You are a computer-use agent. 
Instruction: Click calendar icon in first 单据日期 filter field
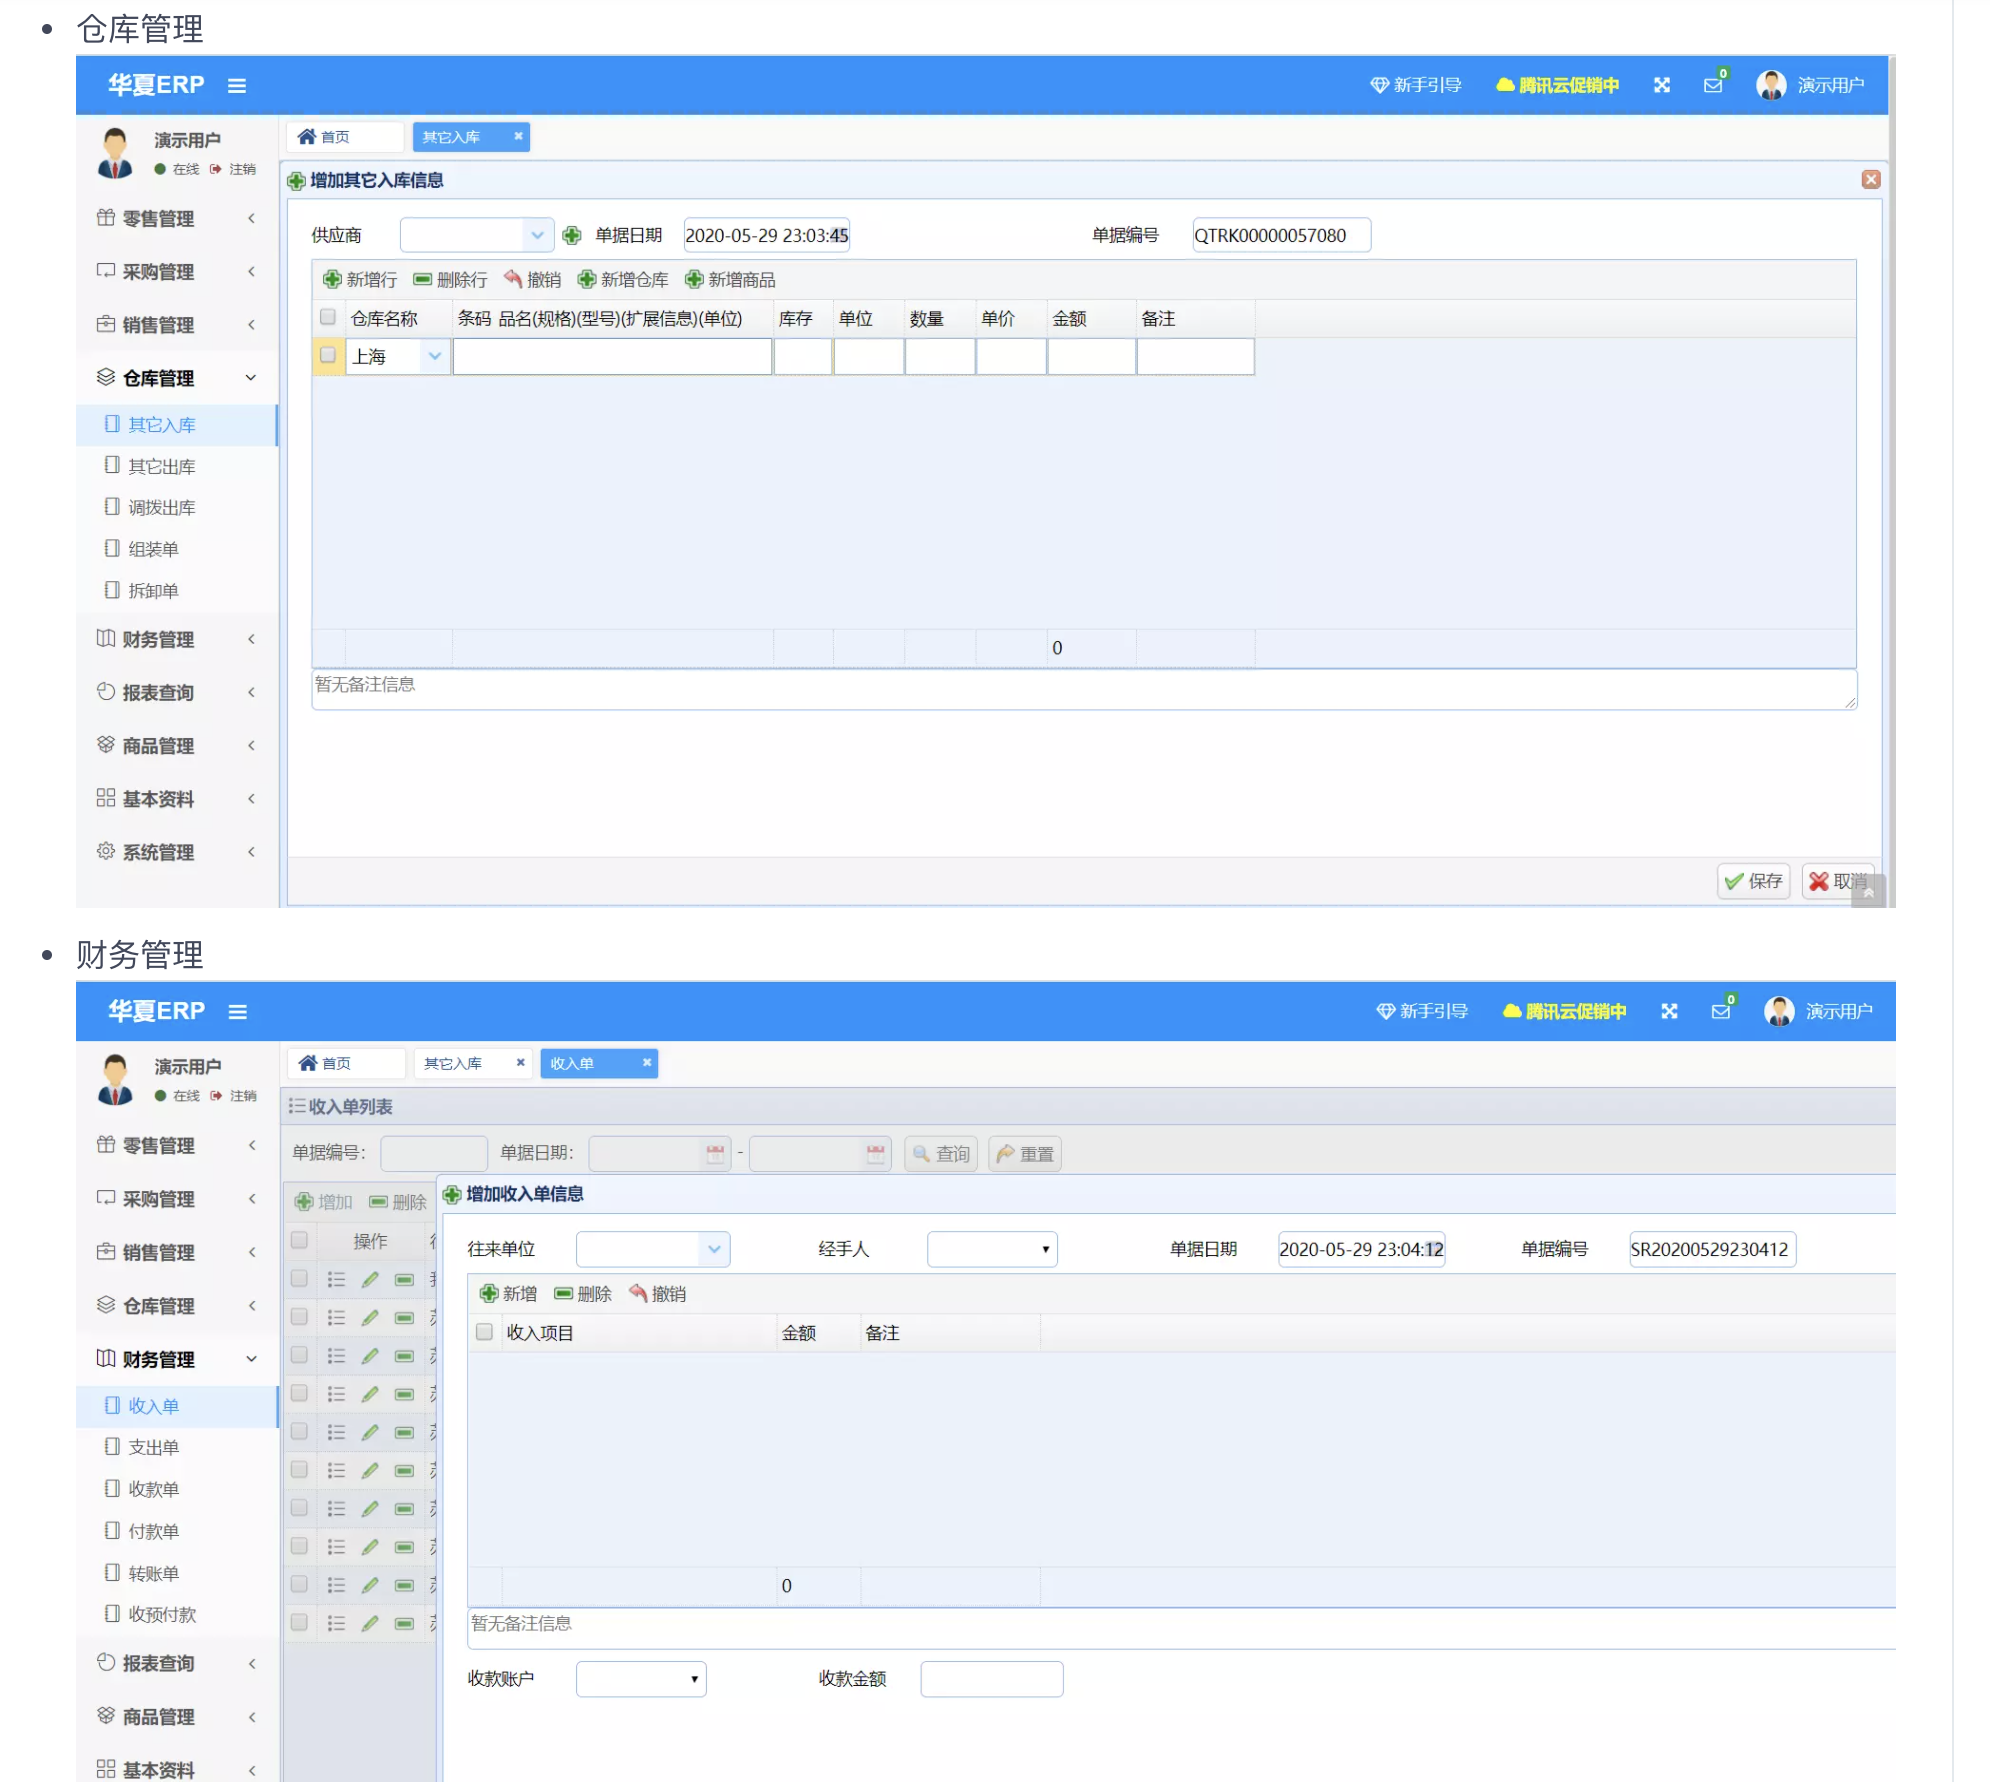[x=715, y=1153]
